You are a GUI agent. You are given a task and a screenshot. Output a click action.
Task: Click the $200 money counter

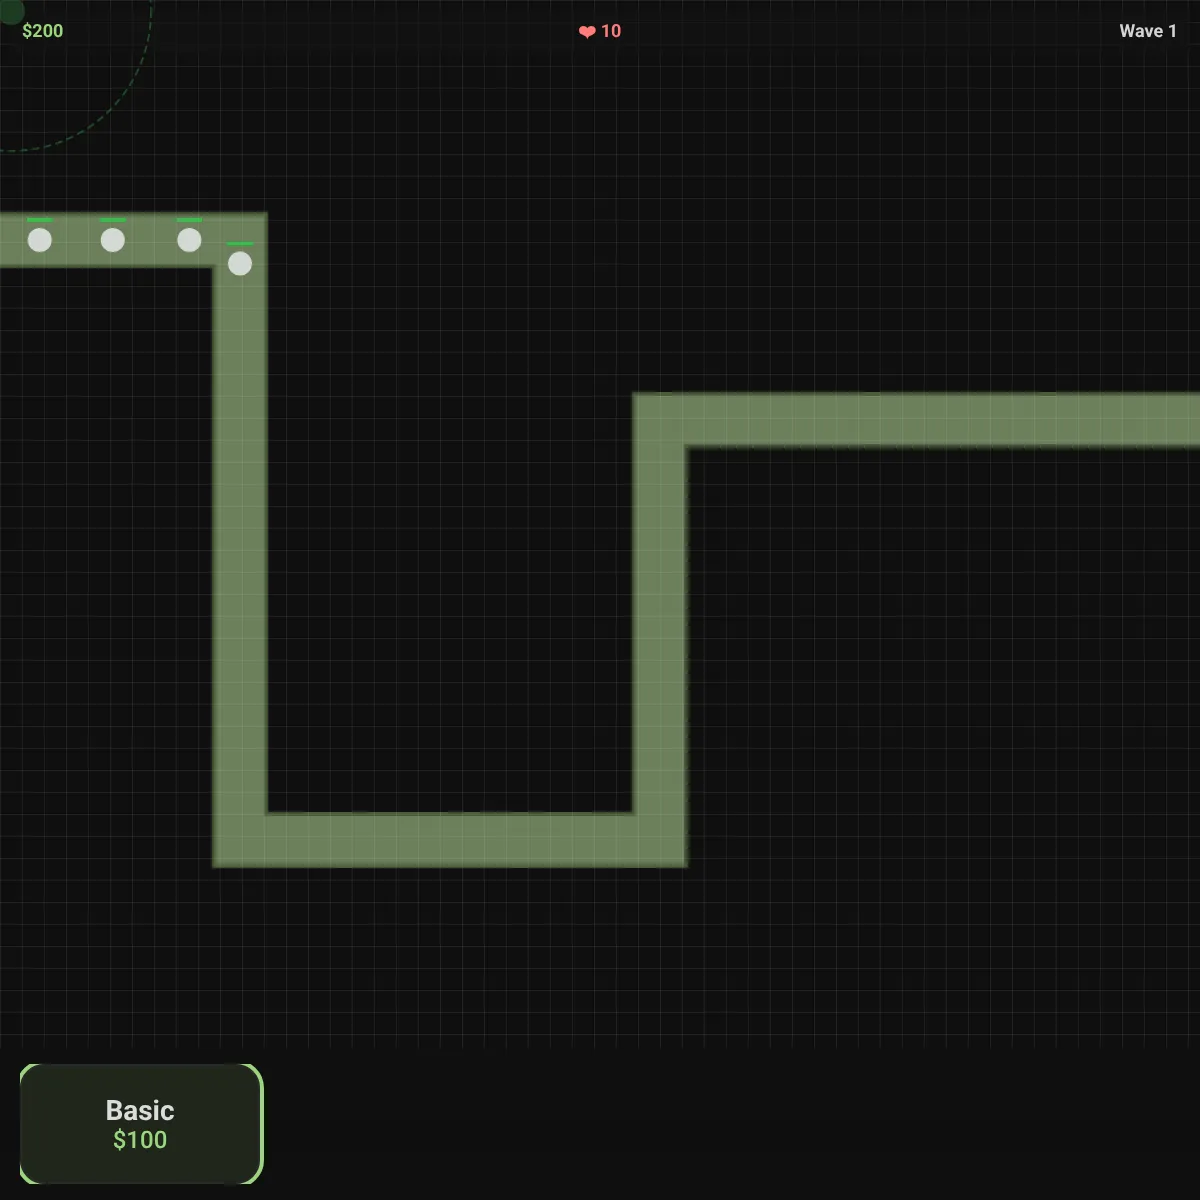coord(42,31)
